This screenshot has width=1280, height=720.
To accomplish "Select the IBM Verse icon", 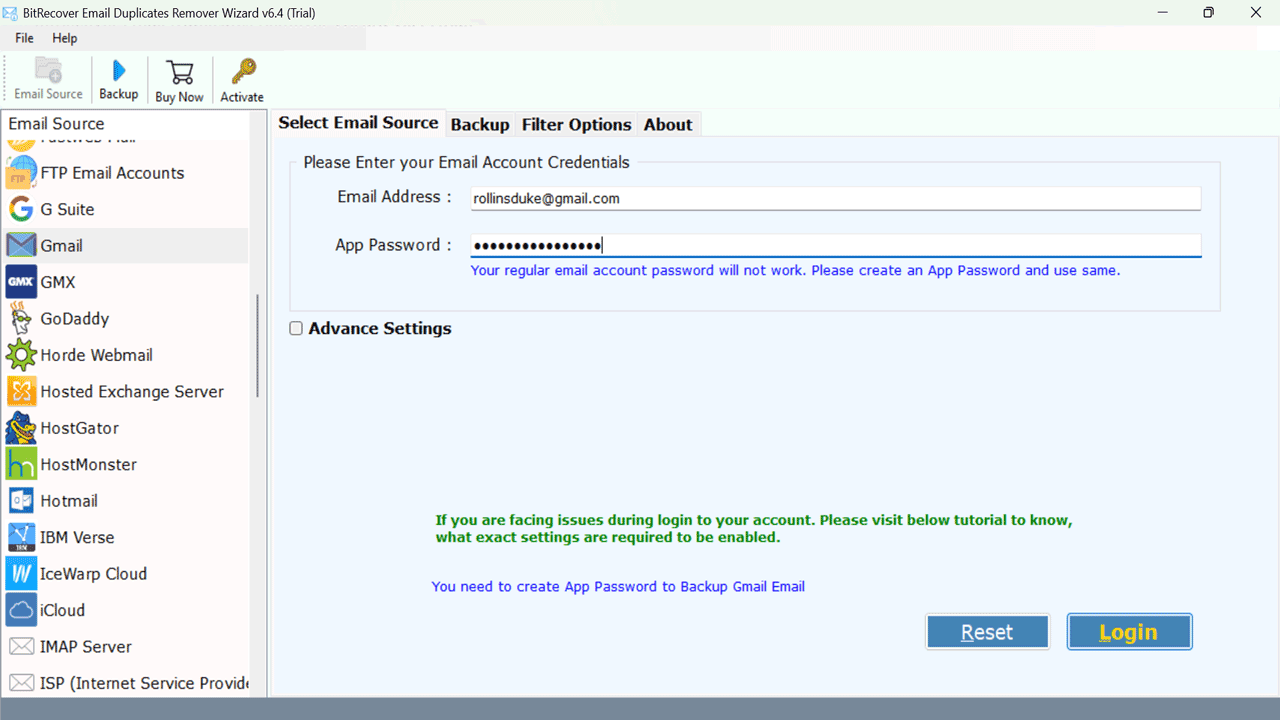I will tap(21, 537).
